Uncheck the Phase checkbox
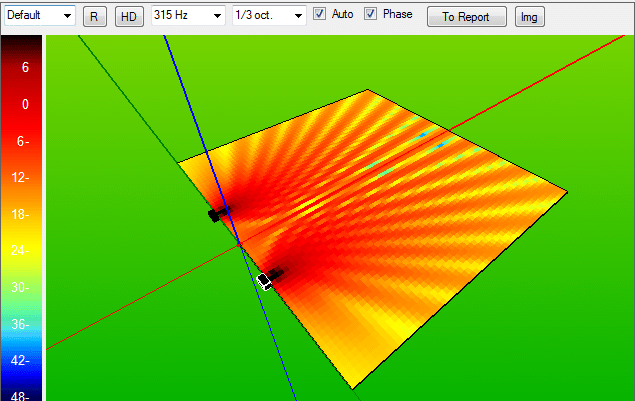The height and width of the screenshot is (401, 635). pos(370,14)
